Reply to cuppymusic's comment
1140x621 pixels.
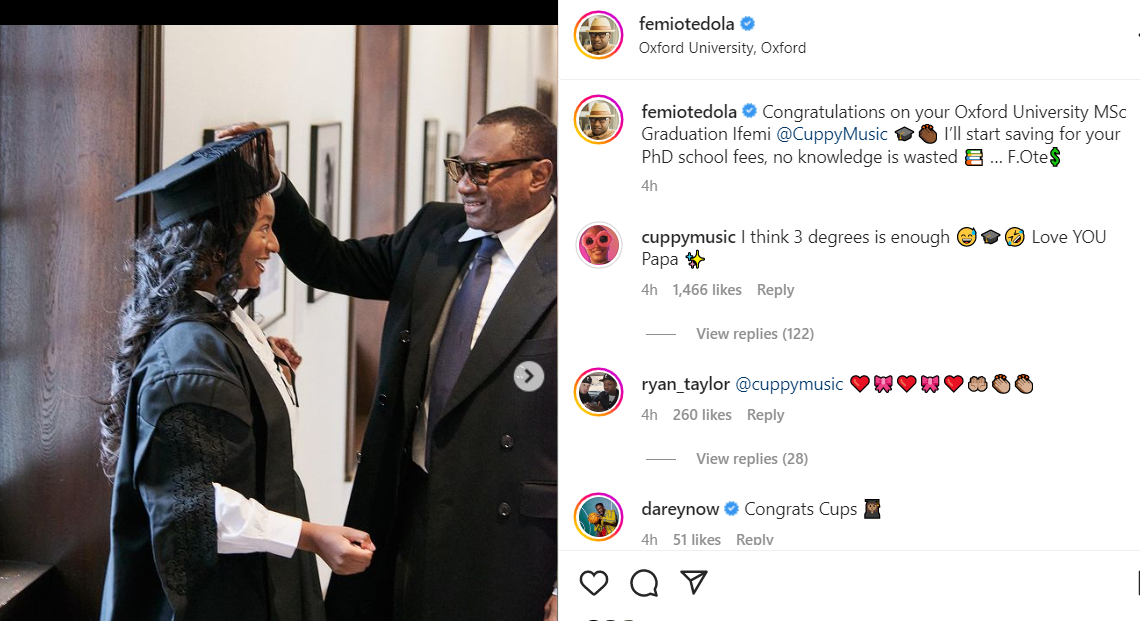click(775, 290)
